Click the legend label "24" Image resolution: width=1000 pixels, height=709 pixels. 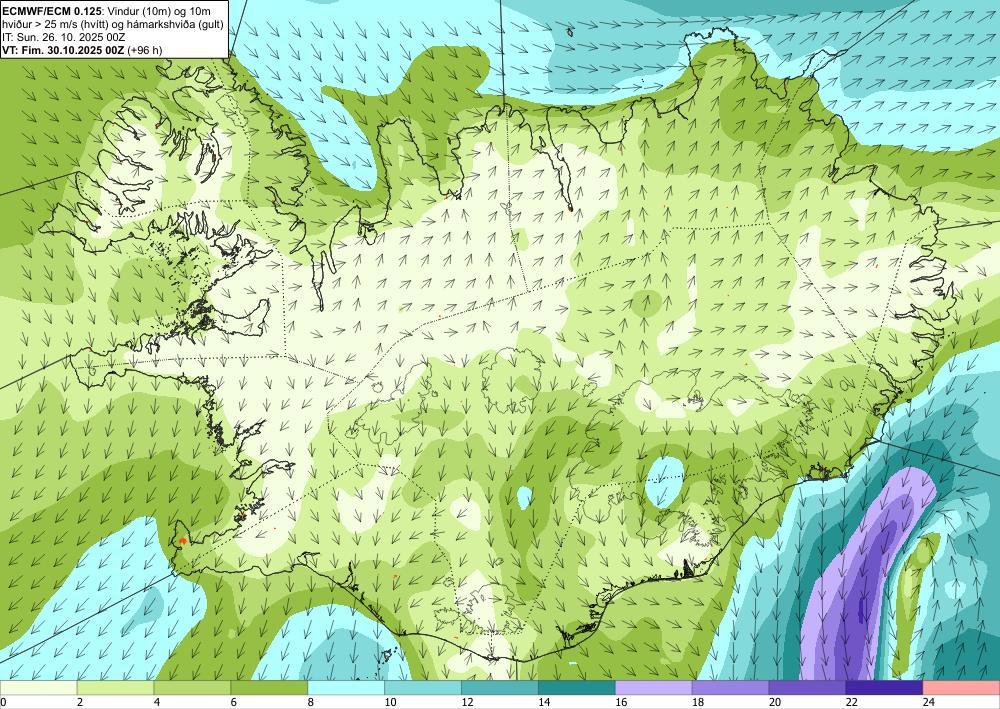[x=929, y=703]
